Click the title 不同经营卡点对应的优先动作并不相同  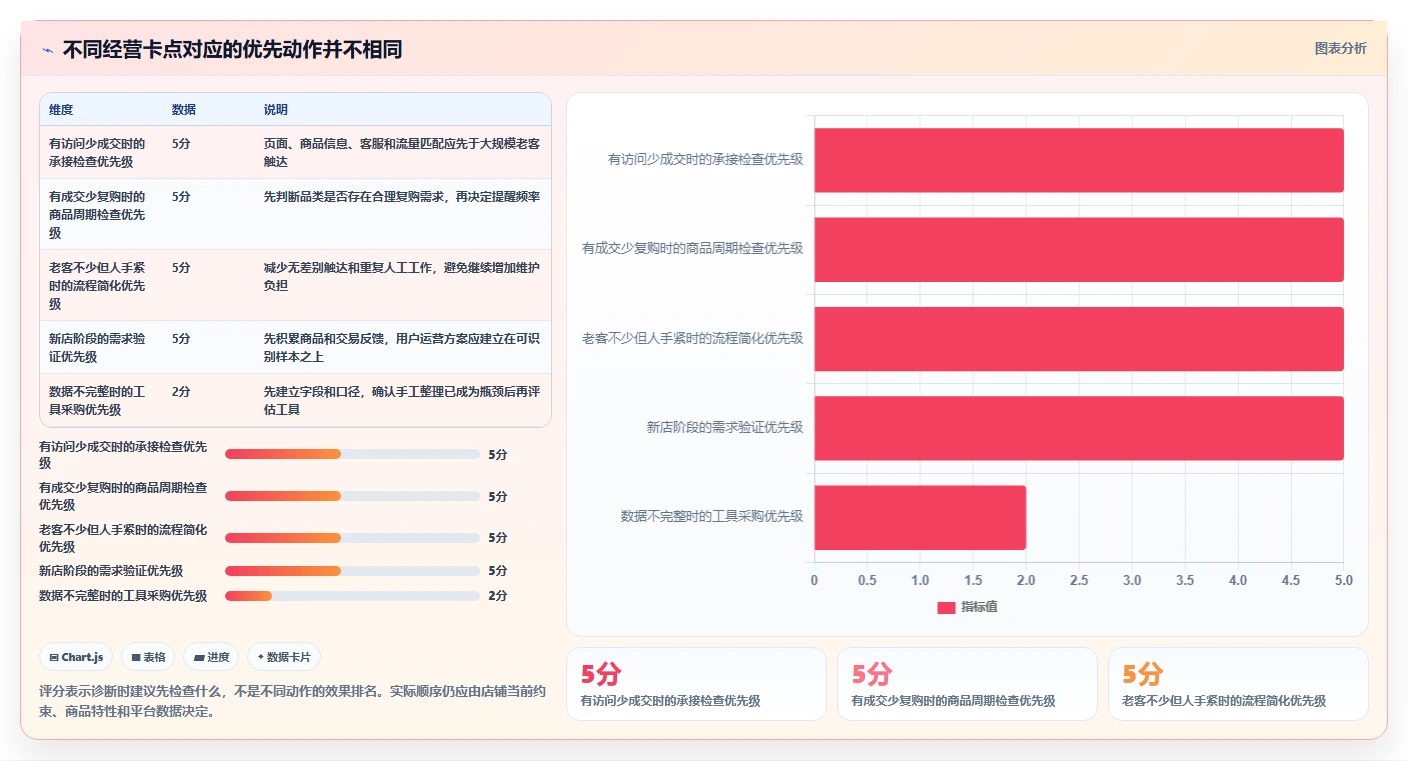point(232,50)
